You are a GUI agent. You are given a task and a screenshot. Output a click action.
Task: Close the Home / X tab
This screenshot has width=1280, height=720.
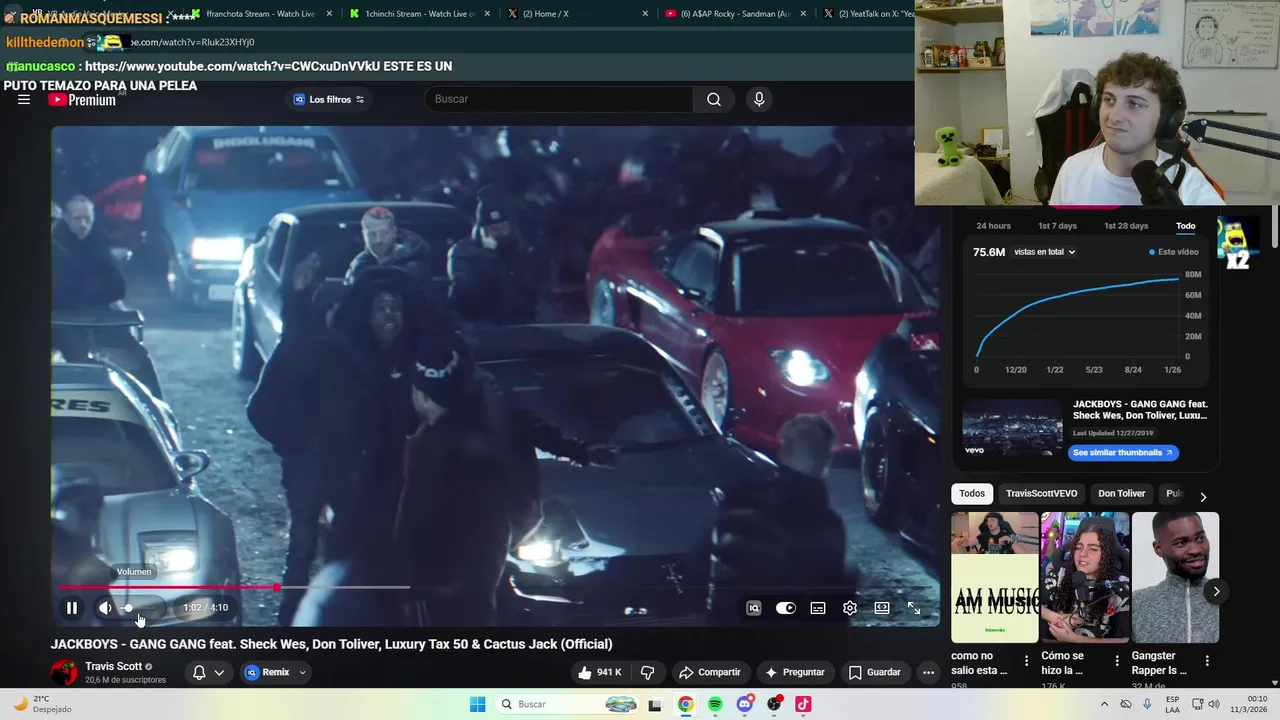coord(645,14)
